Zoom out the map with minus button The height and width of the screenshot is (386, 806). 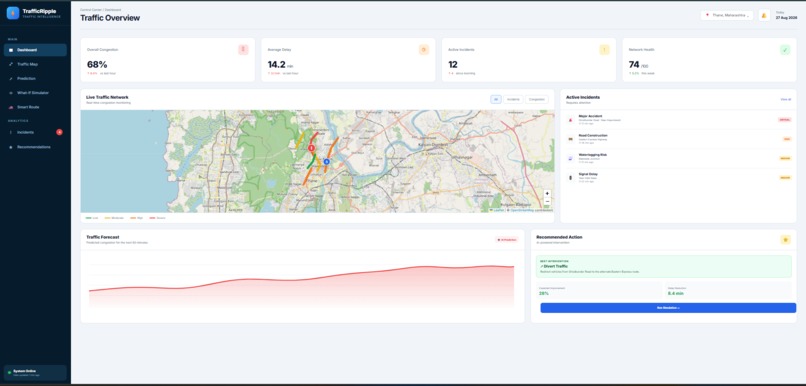coord(547,201)
